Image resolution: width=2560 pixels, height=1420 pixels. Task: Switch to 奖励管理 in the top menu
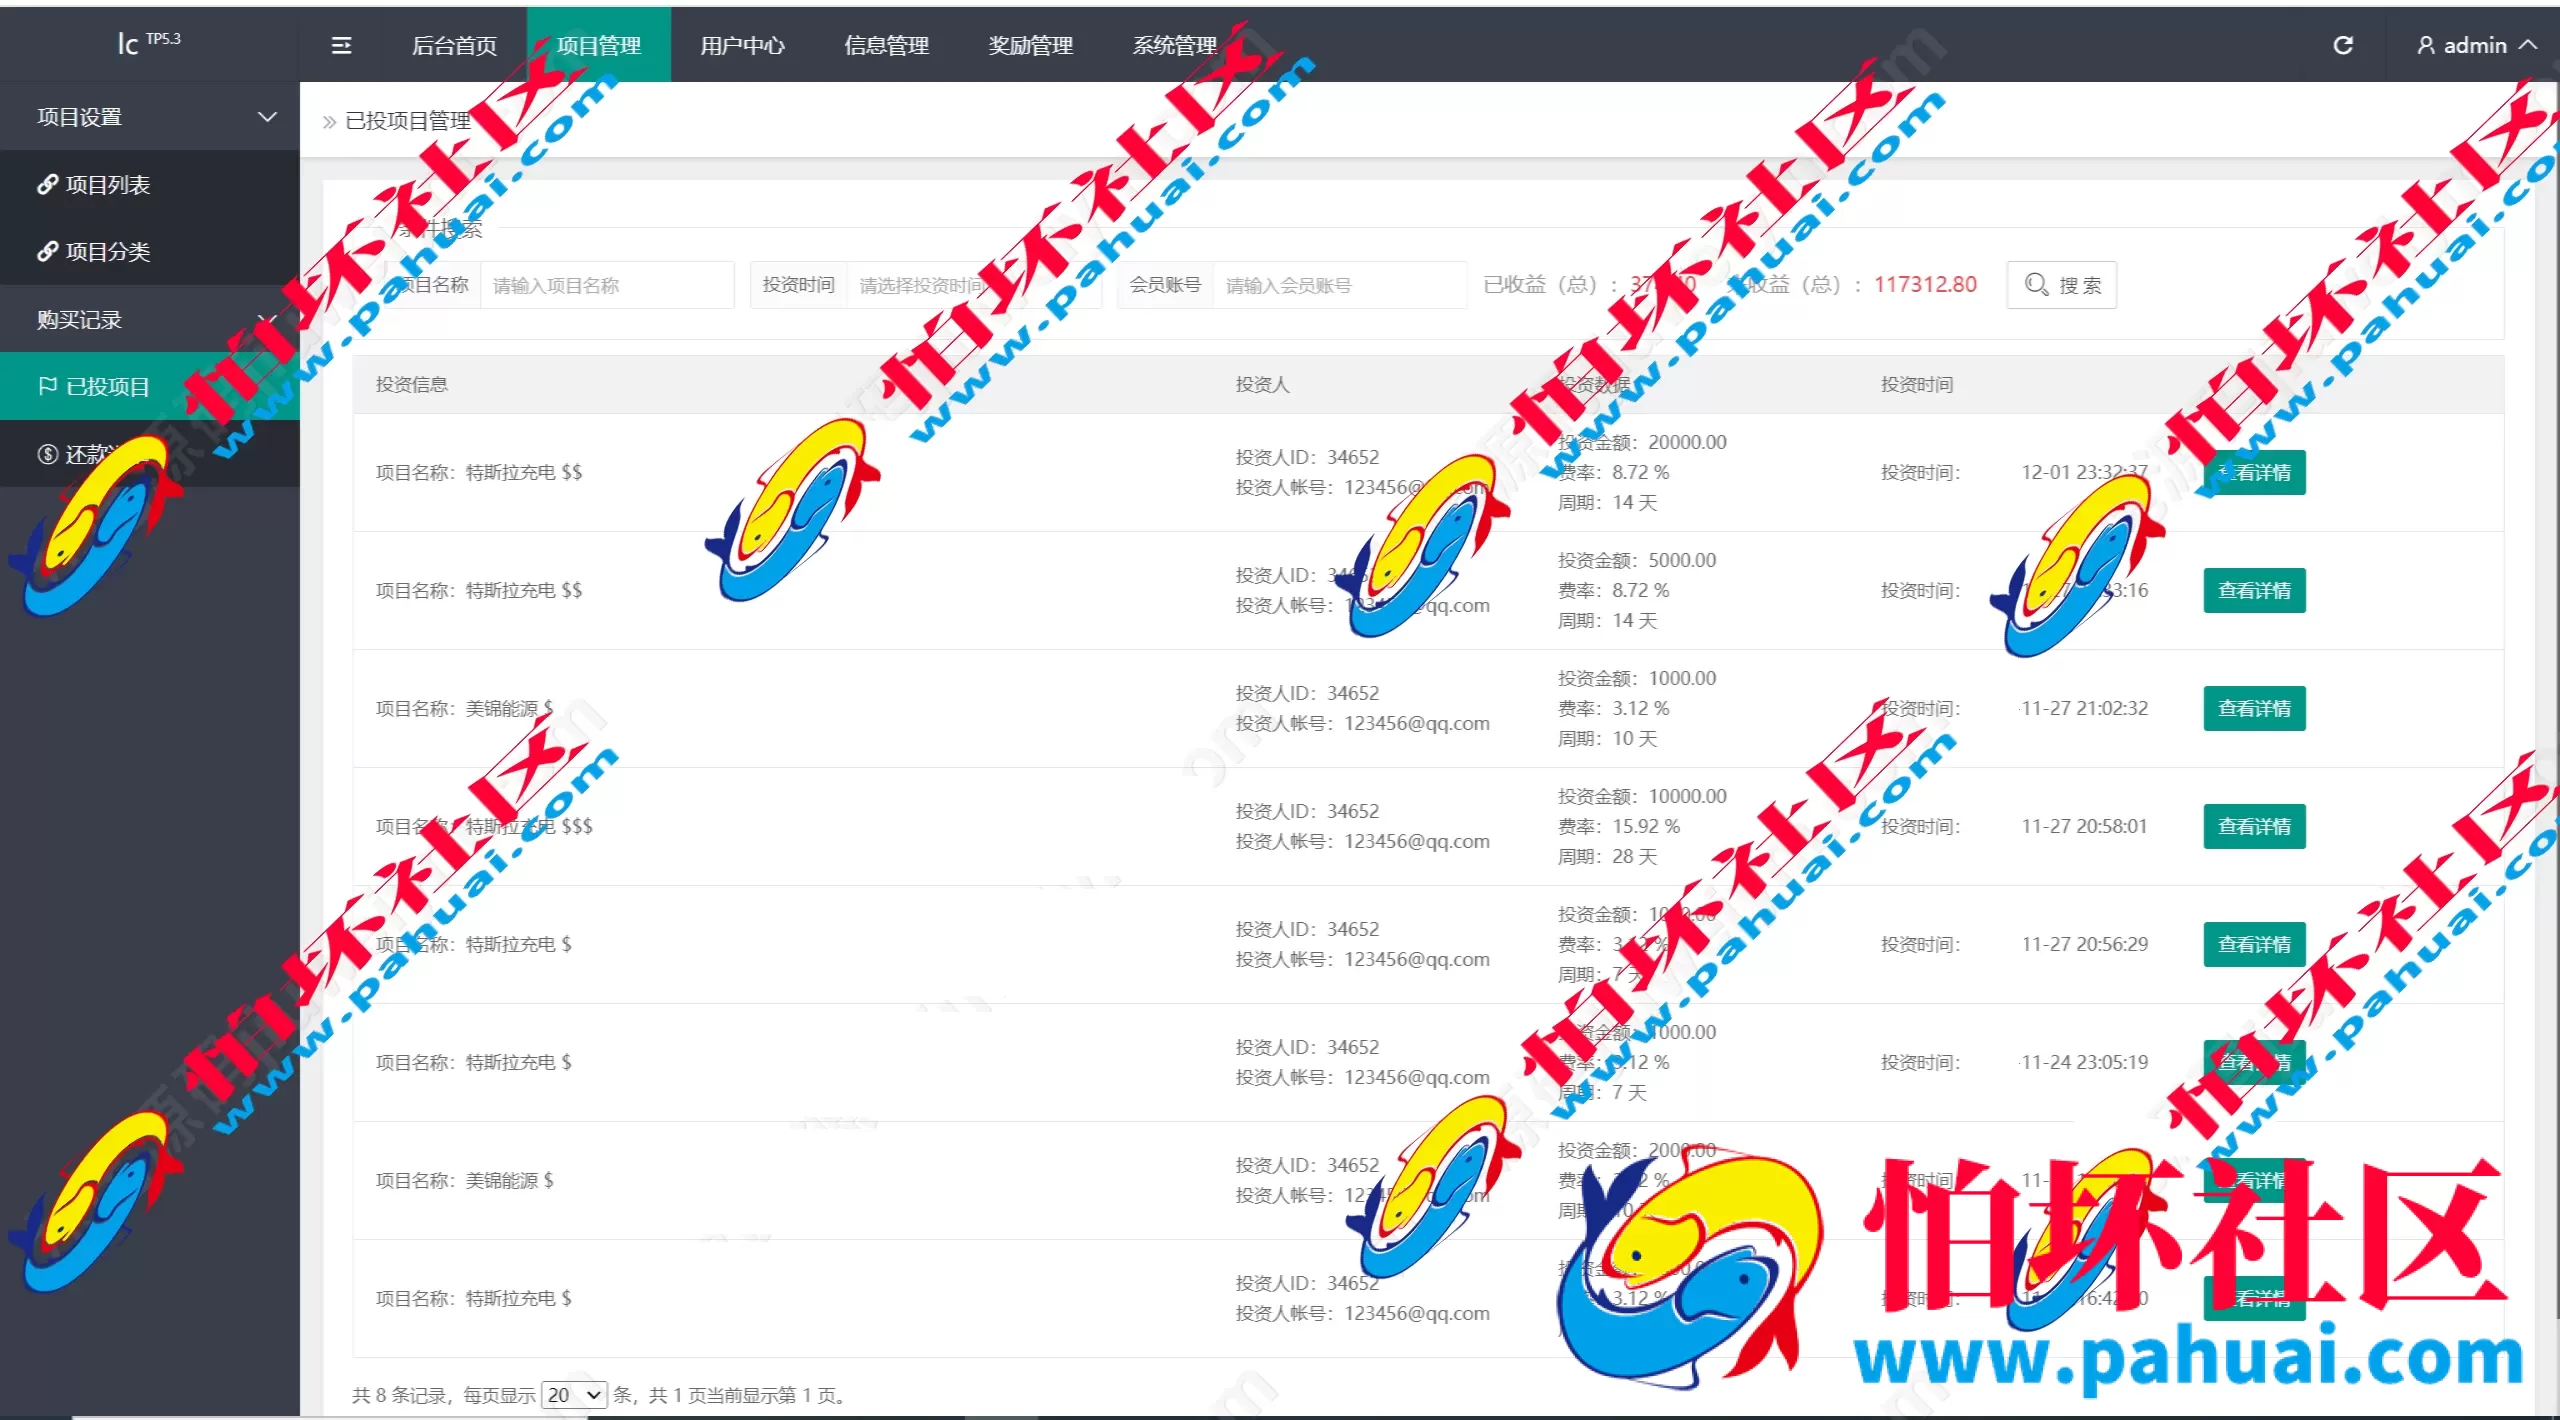click(x=1030, y=45)
